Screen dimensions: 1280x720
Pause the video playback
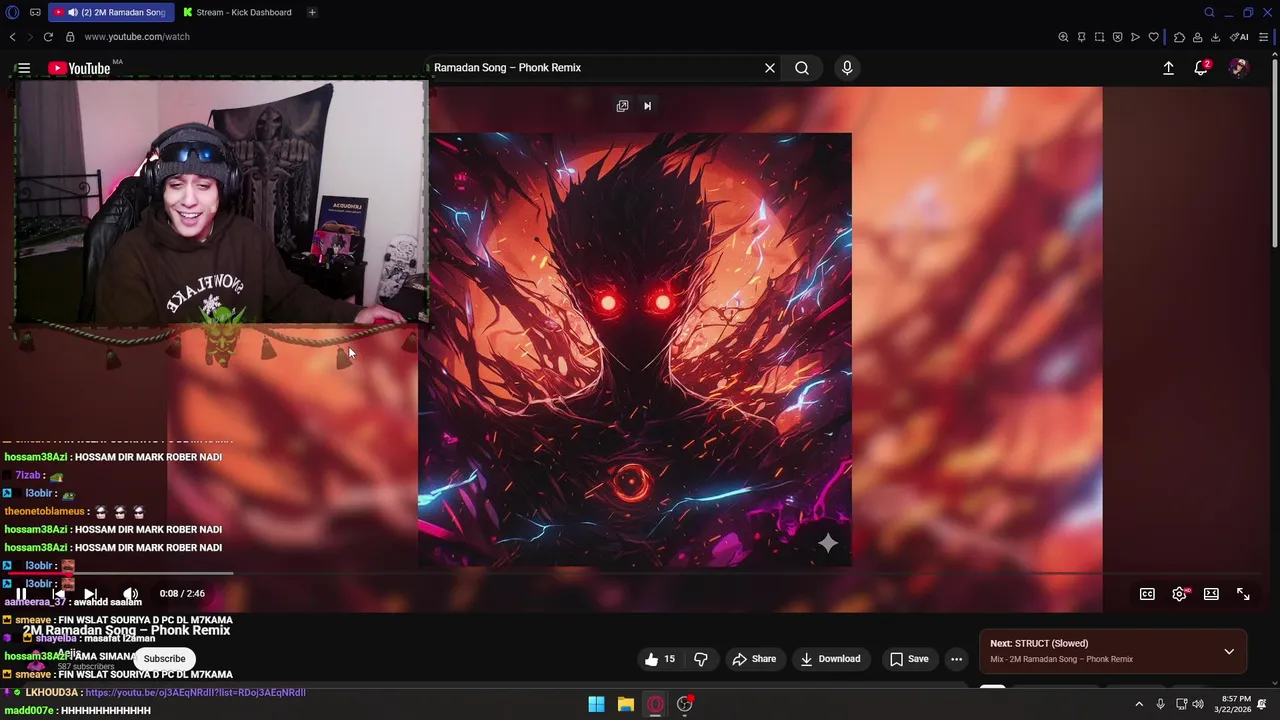pyautogui.click(x=21, y=594)
